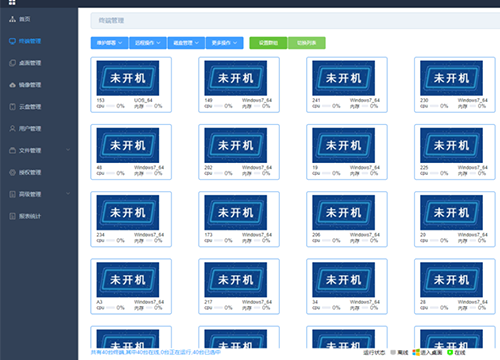Expand 高级管理 sidebar submenu chevron

68,194
